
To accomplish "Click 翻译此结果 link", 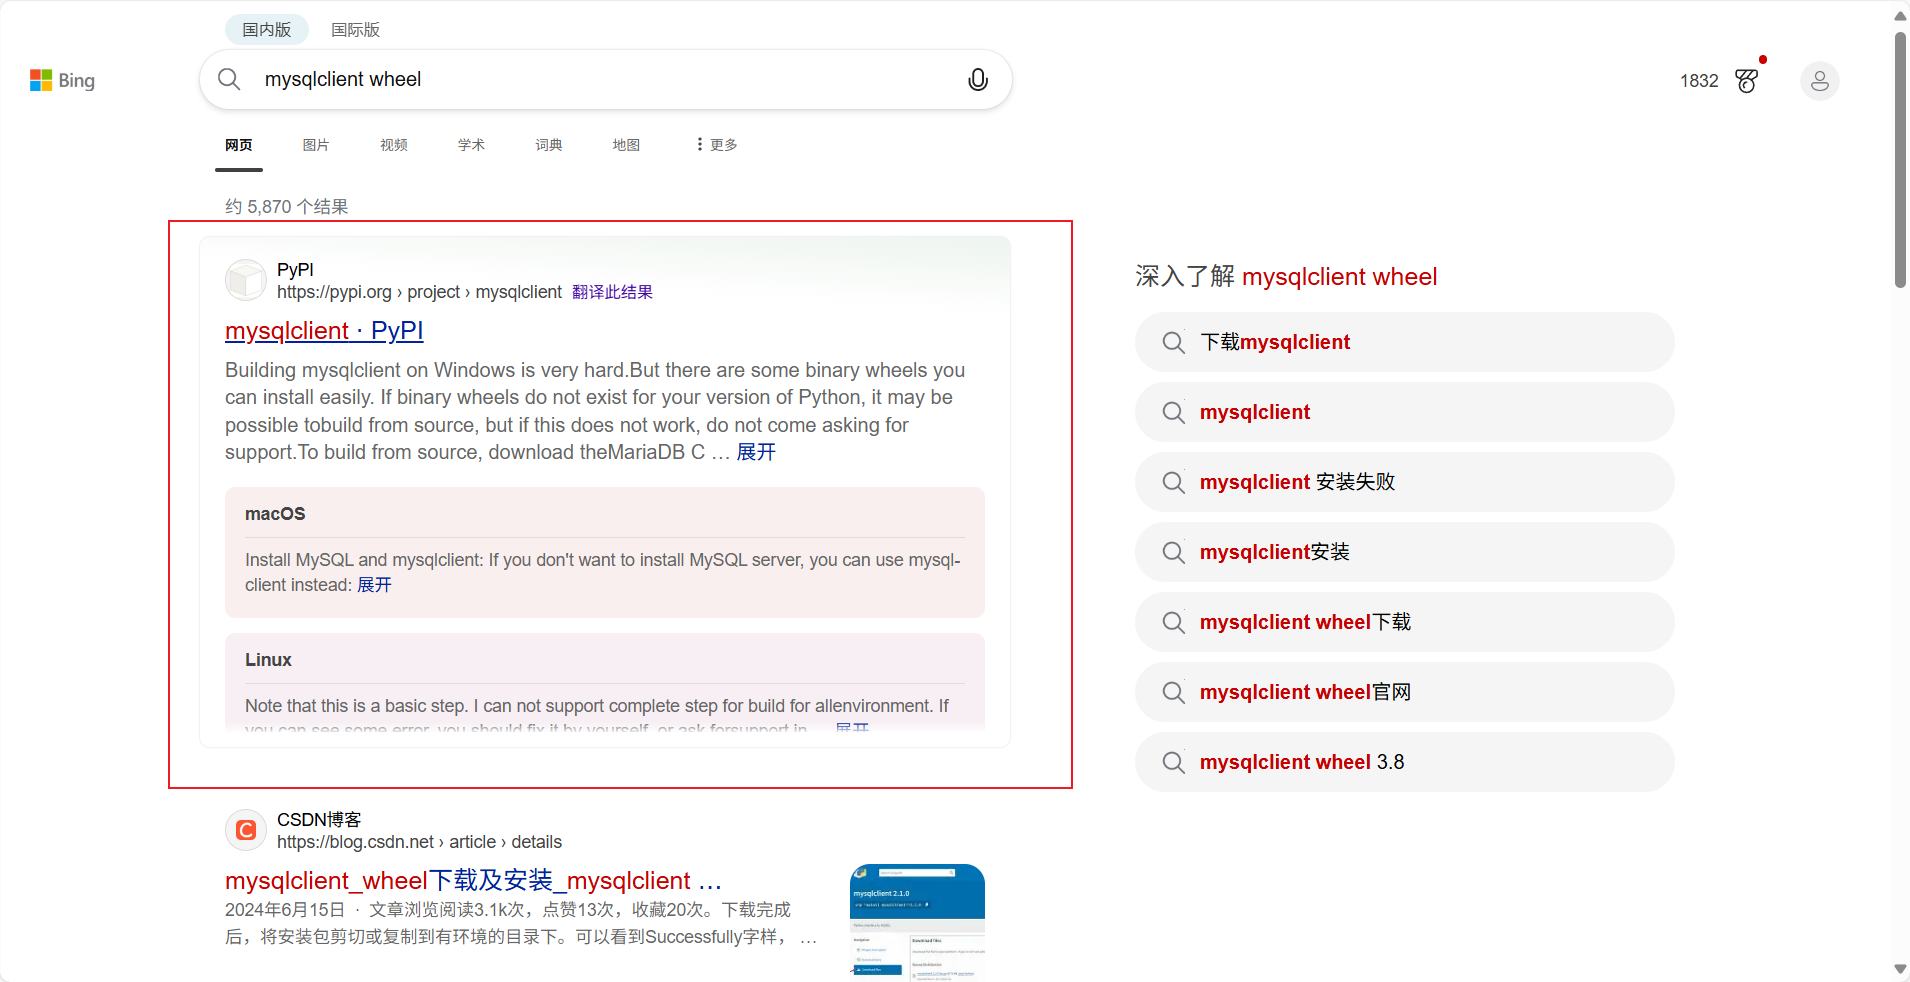I will pyautogui.click(x=612, y=292).
